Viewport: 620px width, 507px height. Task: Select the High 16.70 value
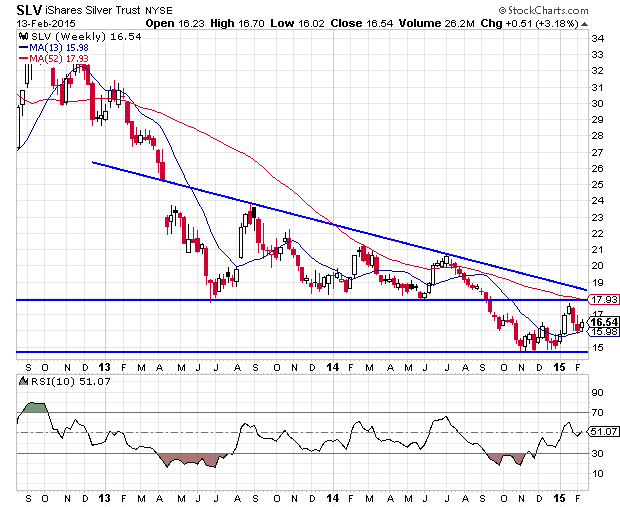(x=237, y=23)
